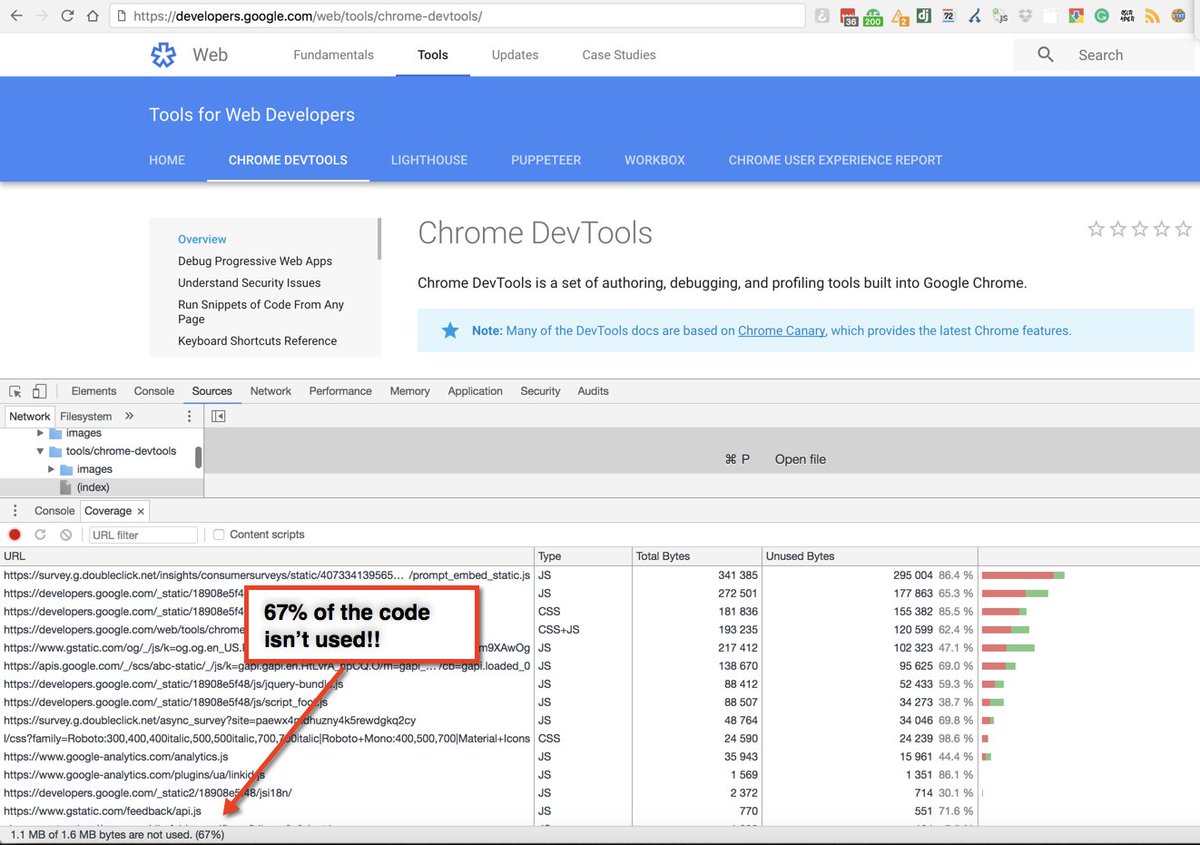1200x845 pixels.
Task: Open Understand Security Issues sidebar link
Action: pyautogui.click(x=249, y=283)
